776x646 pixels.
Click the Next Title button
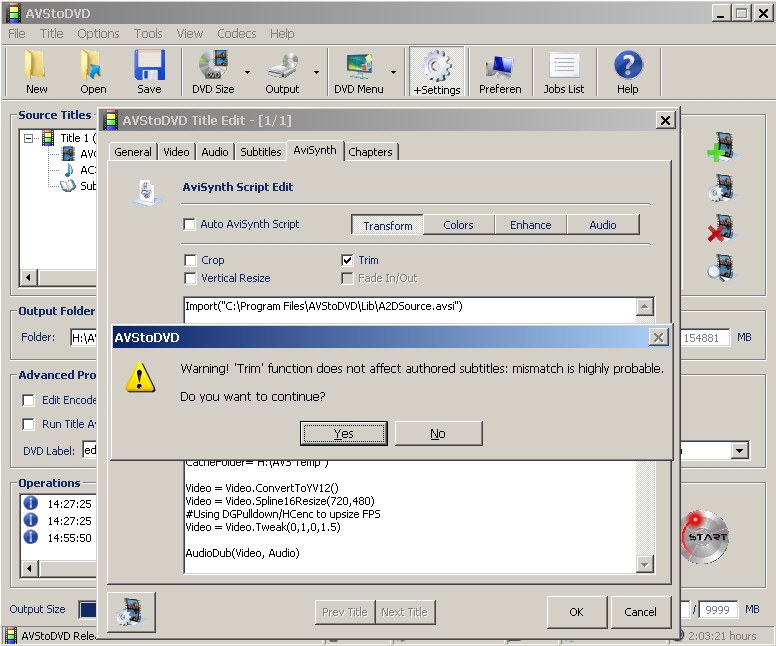click(x=405, y=612)
